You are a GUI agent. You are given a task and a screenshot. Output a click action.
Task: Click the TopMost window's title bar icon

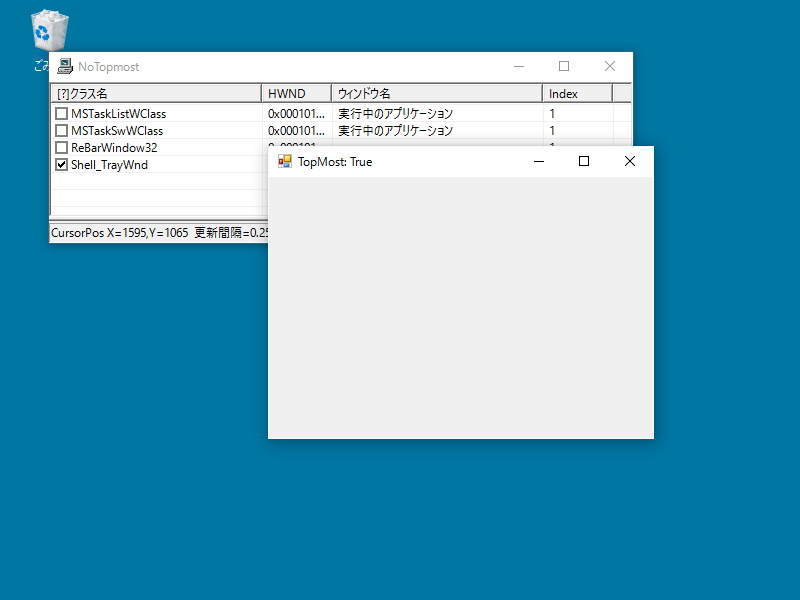point(283,161)
